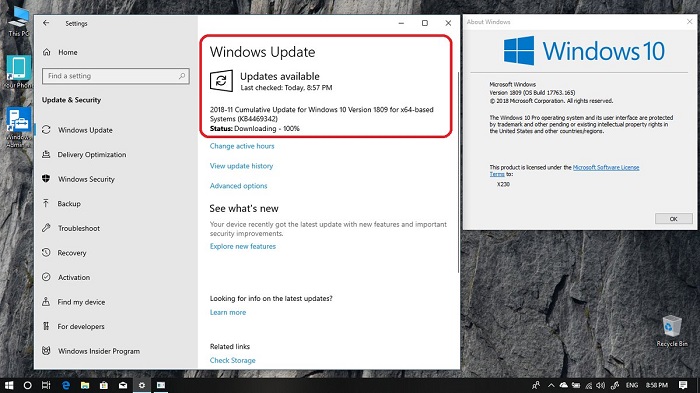Open Windows Security from the sidebar
700x393 pixels.
pyautogui.click(x=86, y=179)
